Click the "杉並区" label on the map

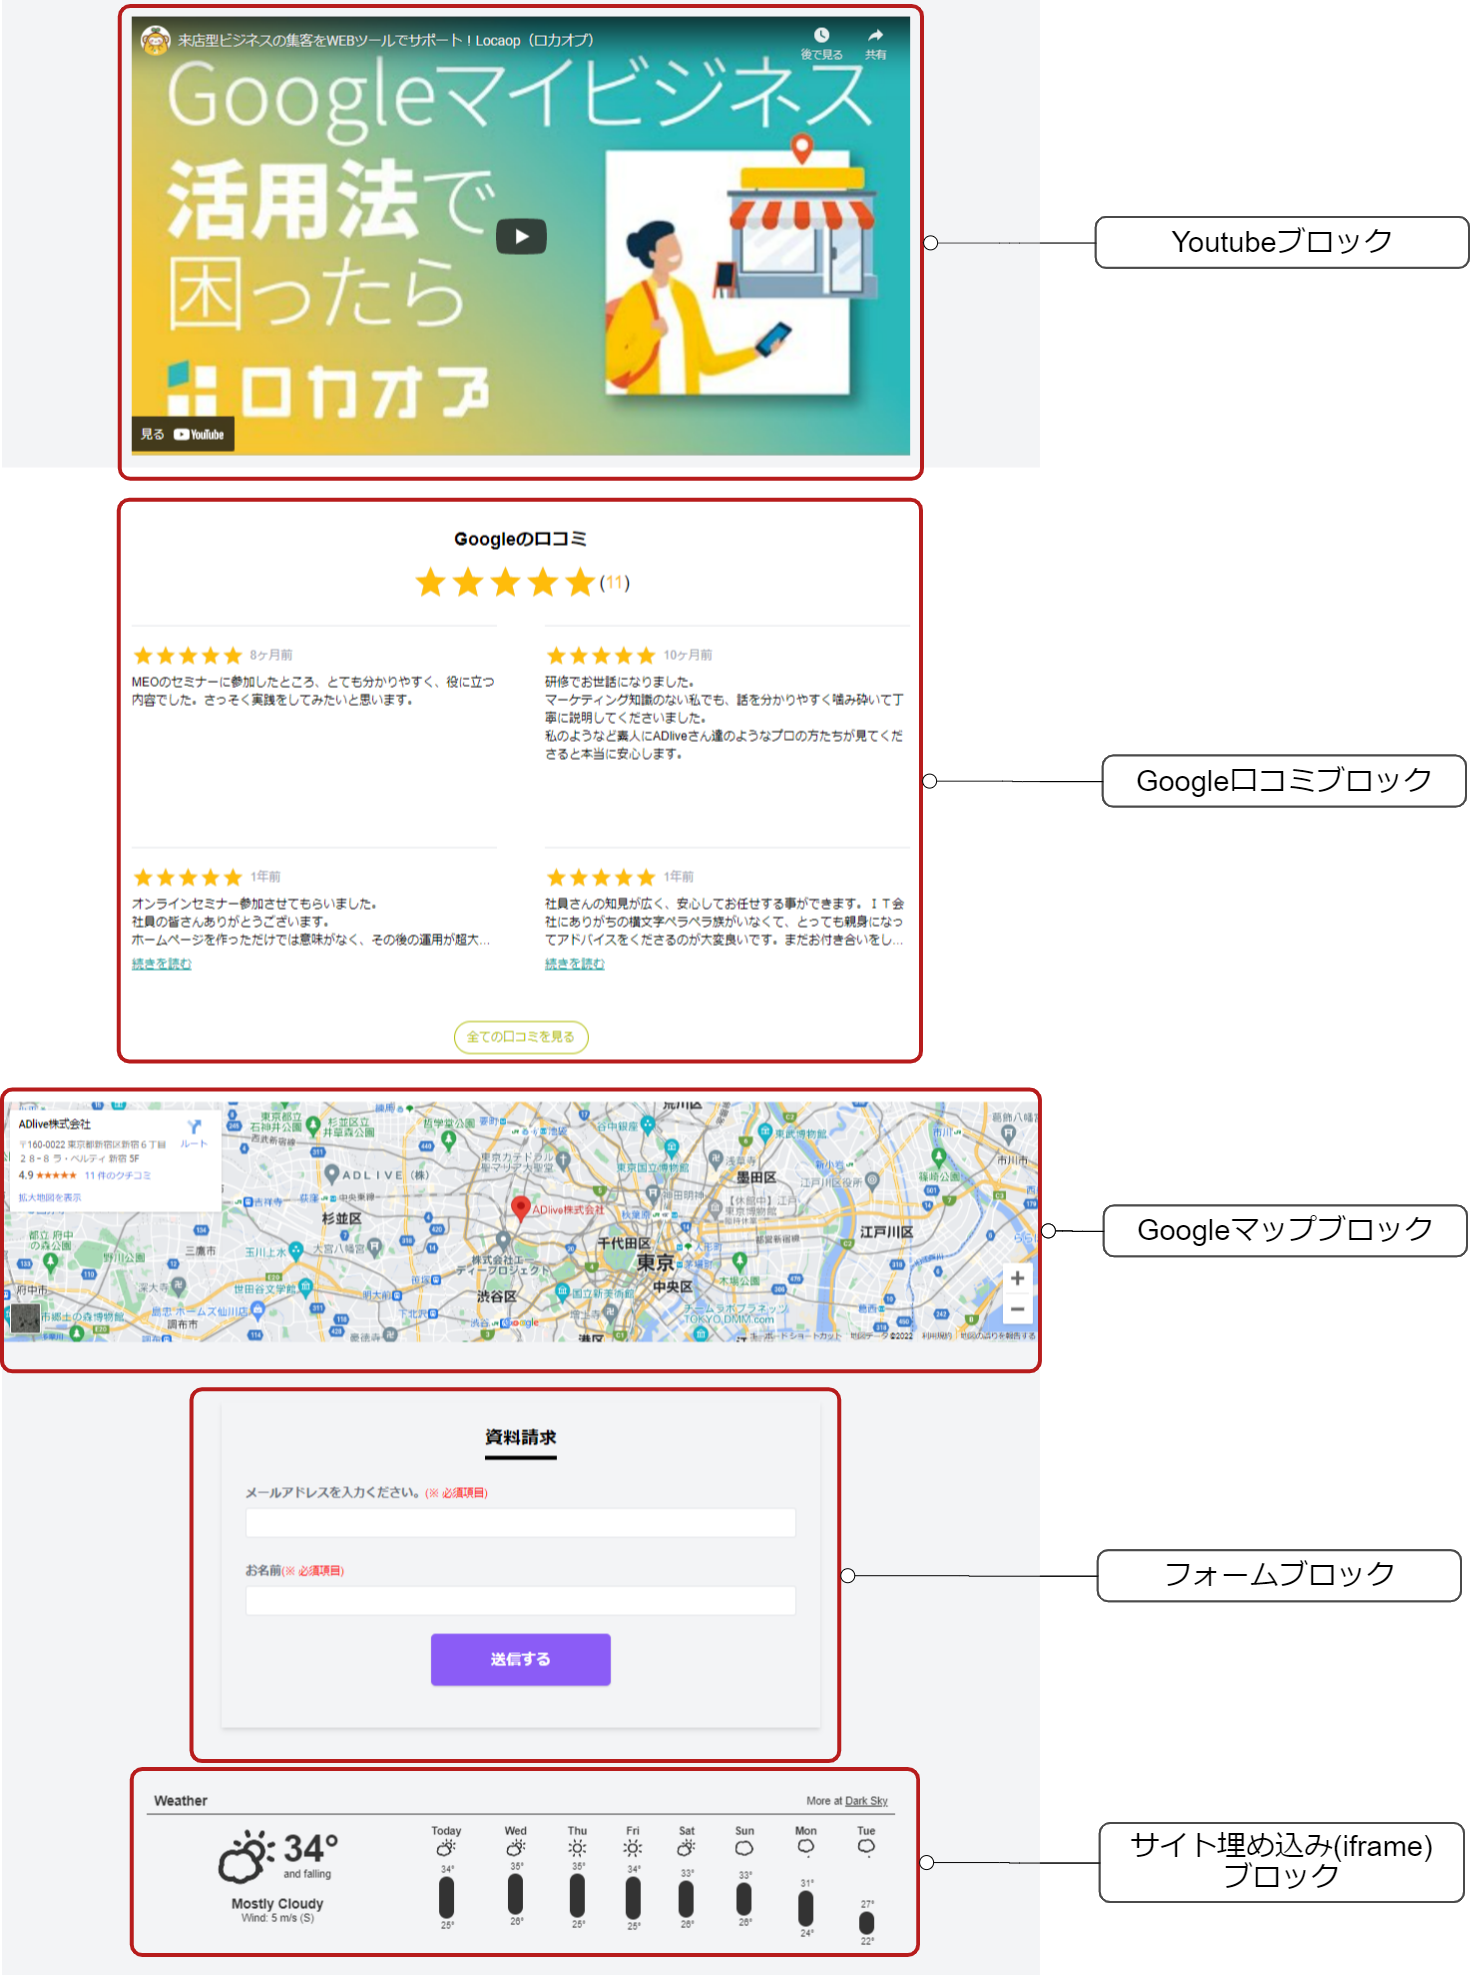(x=342, y=1218)
